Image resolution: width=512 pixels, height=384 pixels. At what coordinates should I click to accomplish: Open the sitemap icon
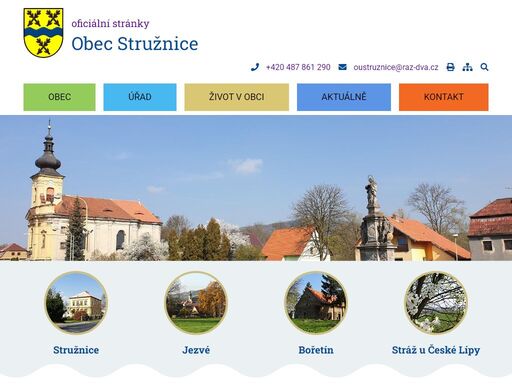(467, 67)
